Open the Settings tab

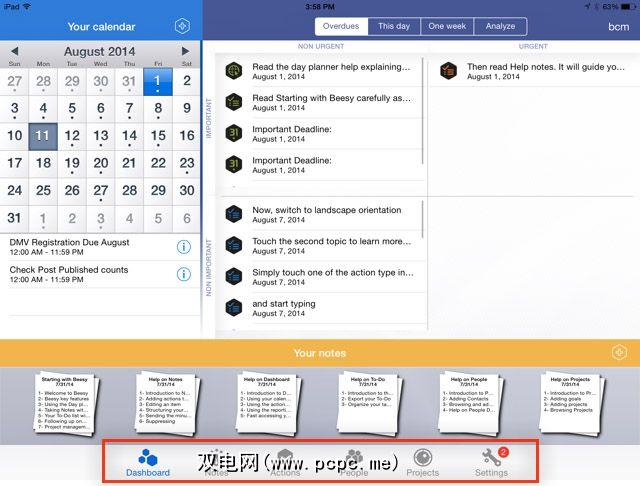tap(491, 462)
